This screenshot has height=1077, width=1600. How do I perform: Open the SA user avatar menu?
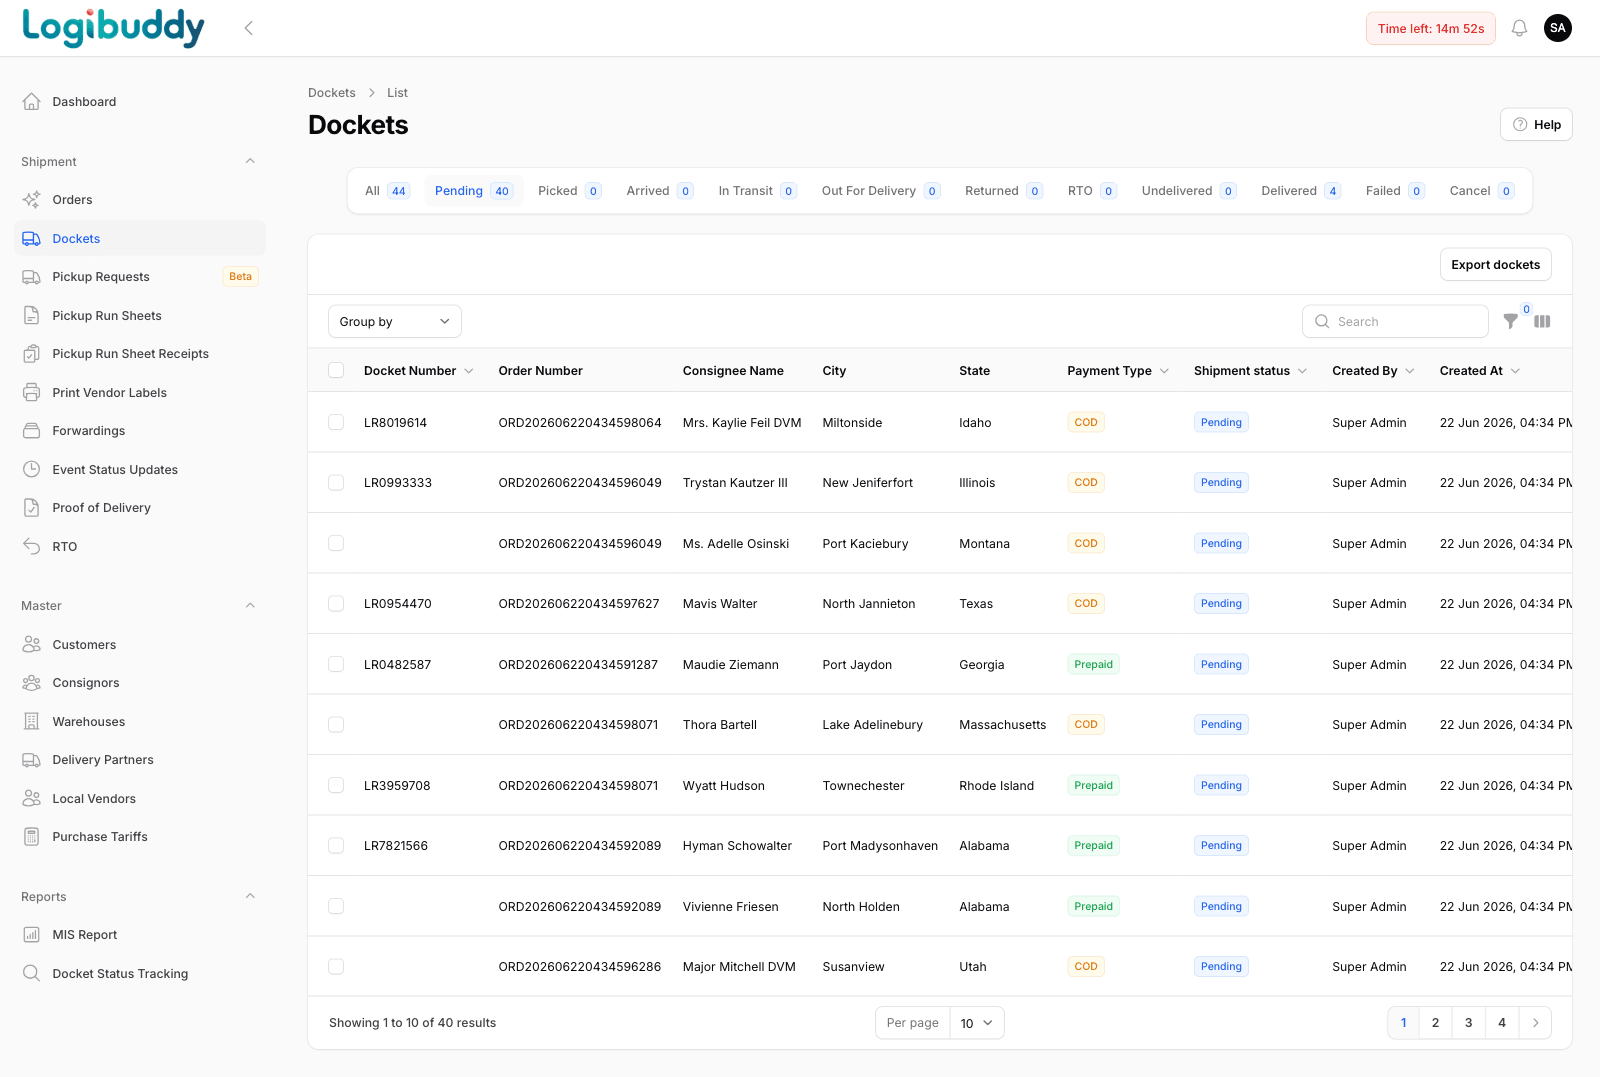(x=1558, y=28)
